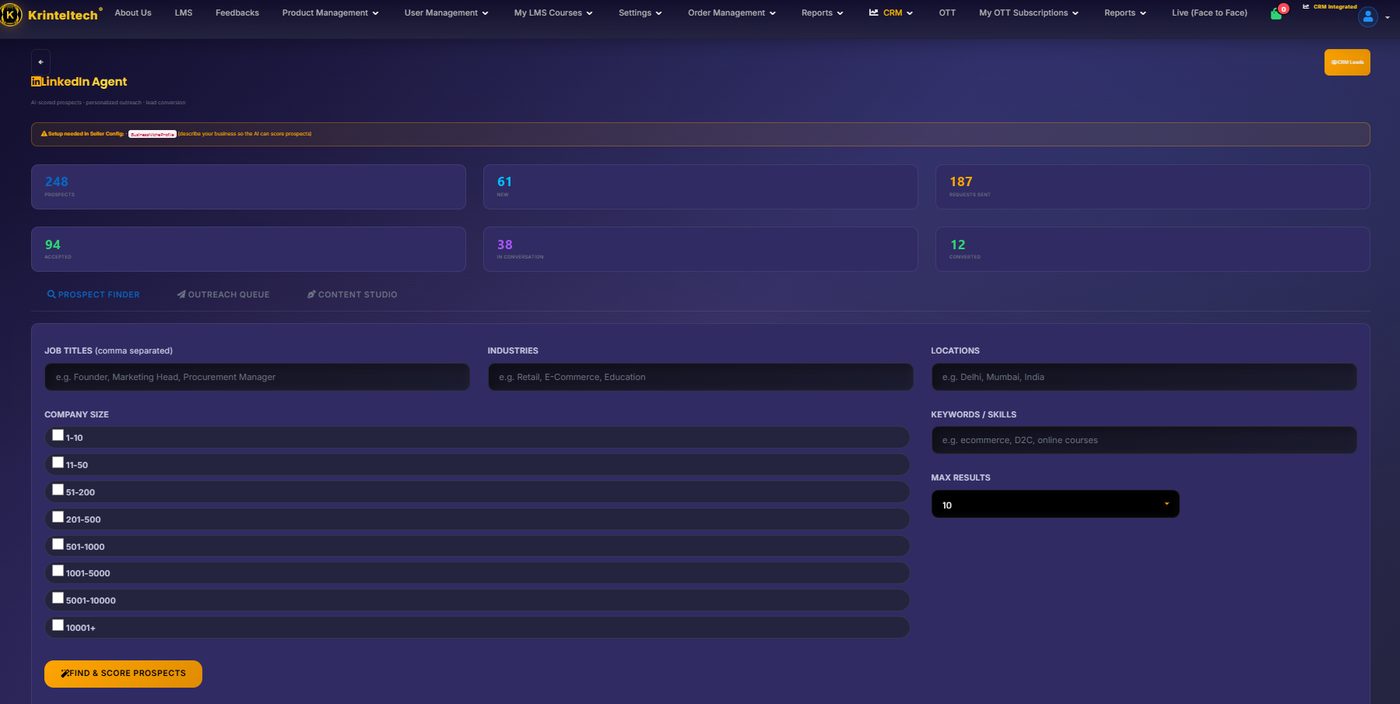Open the Content Studio tab
The width and height of the screenshot is (1400, 704).
pyautogui.click(x=352, y=295)
